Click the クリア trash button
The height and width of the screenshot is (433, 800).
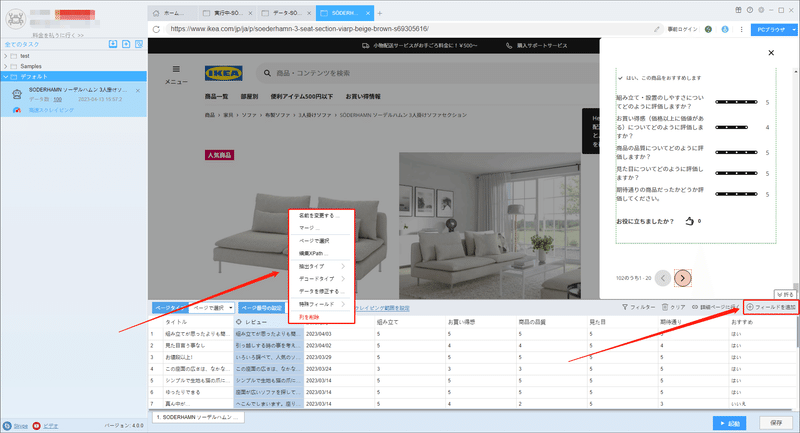pos(673,307)
